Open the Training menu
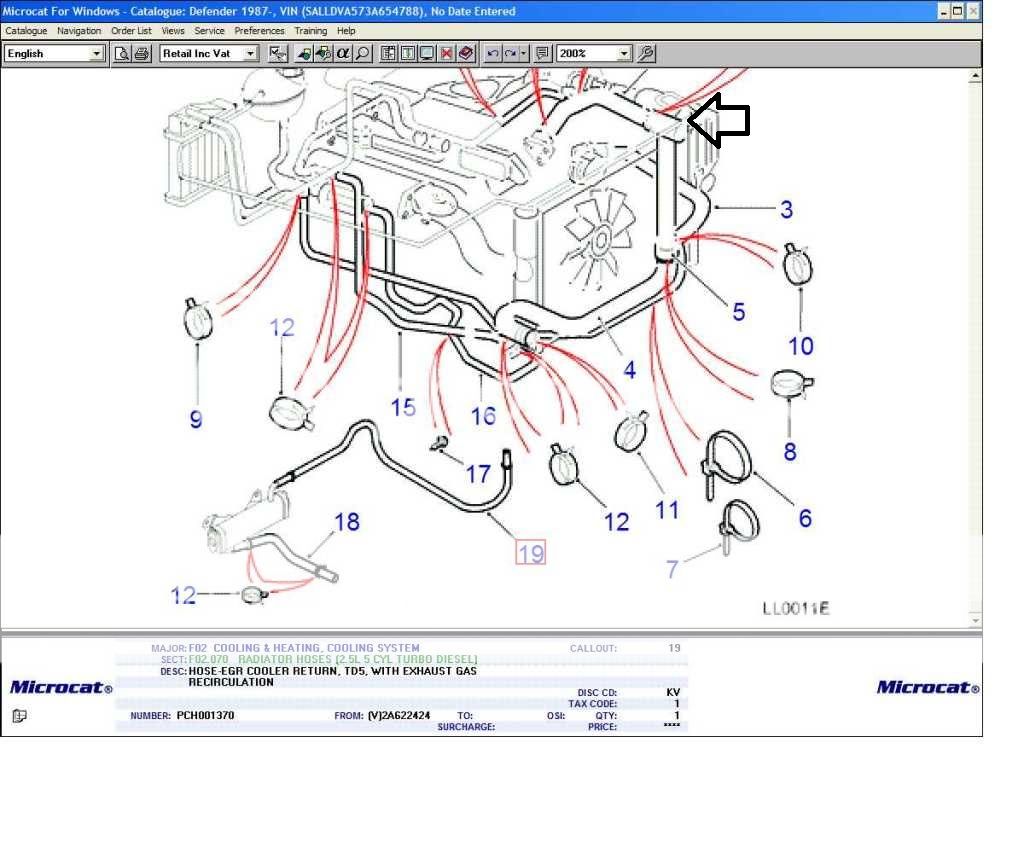The image size is (1024, 853). 311,31
